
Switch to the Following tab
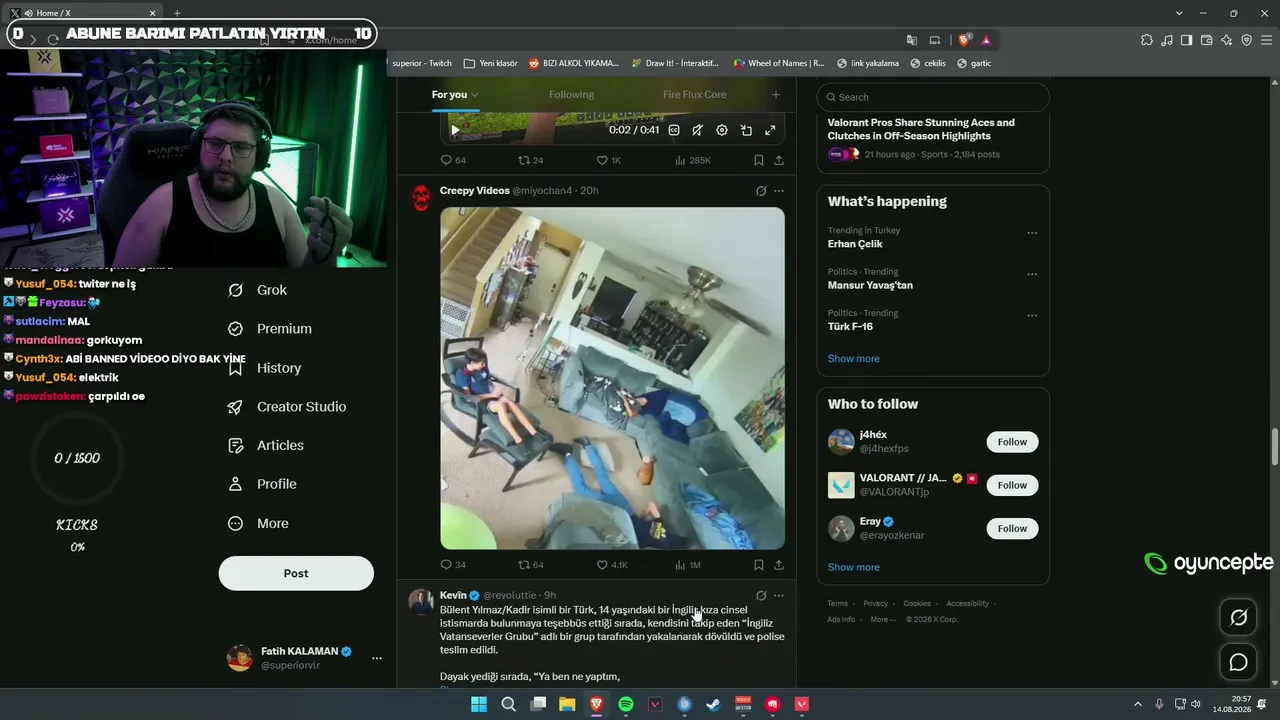pos(571,94)
